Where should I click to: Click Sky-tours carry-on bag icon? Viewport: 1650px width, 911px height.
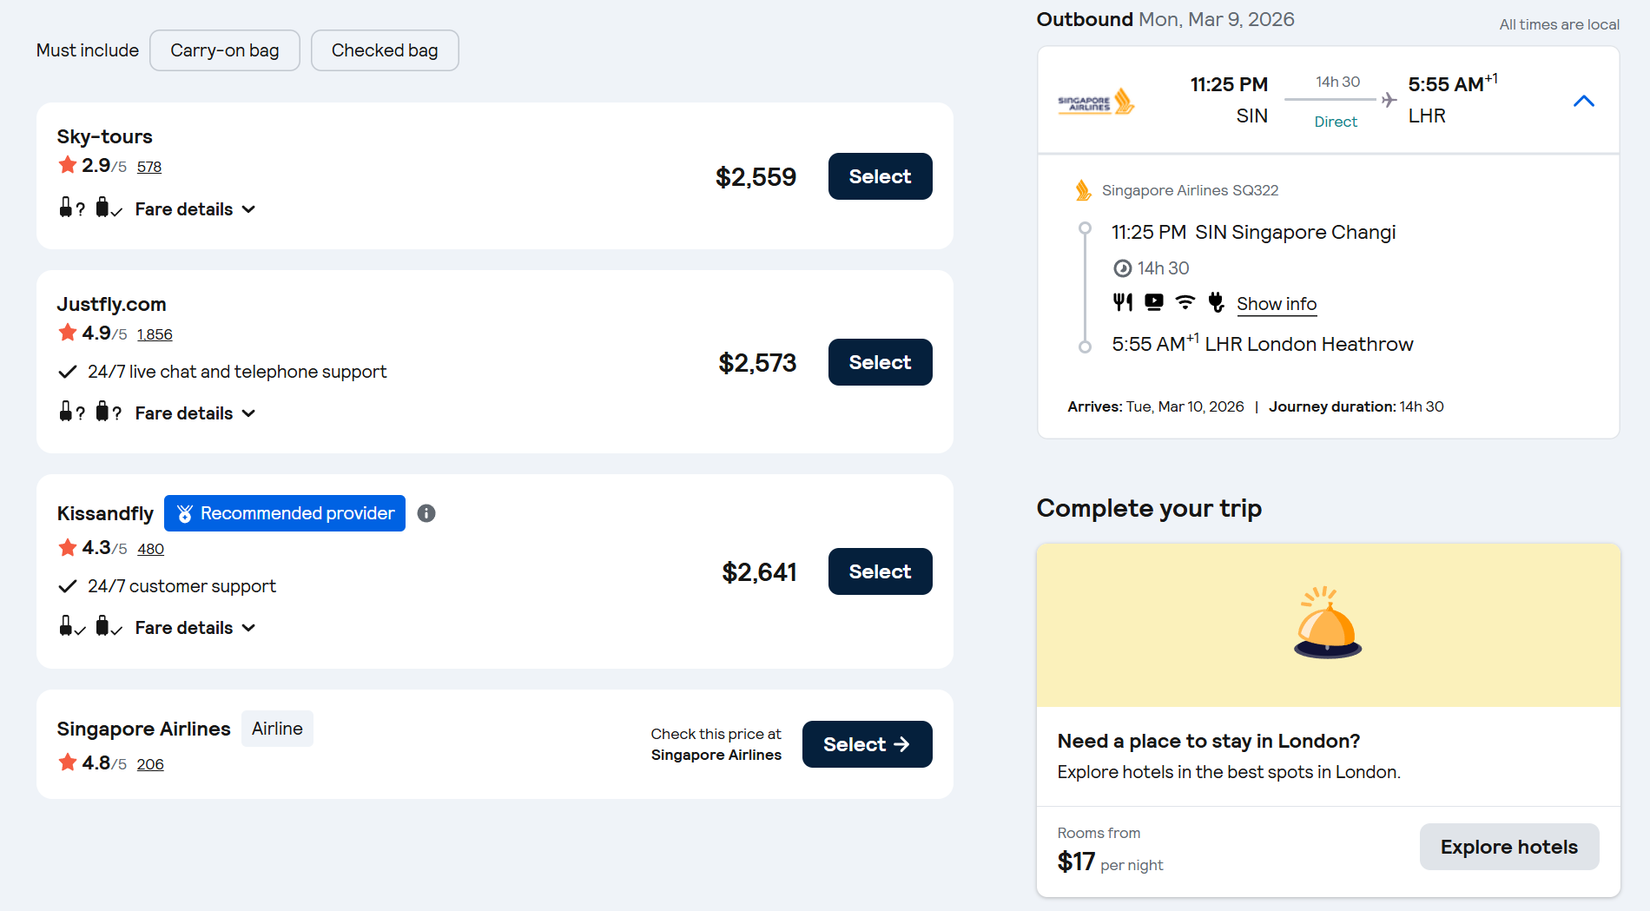click(x=66, y=208)
